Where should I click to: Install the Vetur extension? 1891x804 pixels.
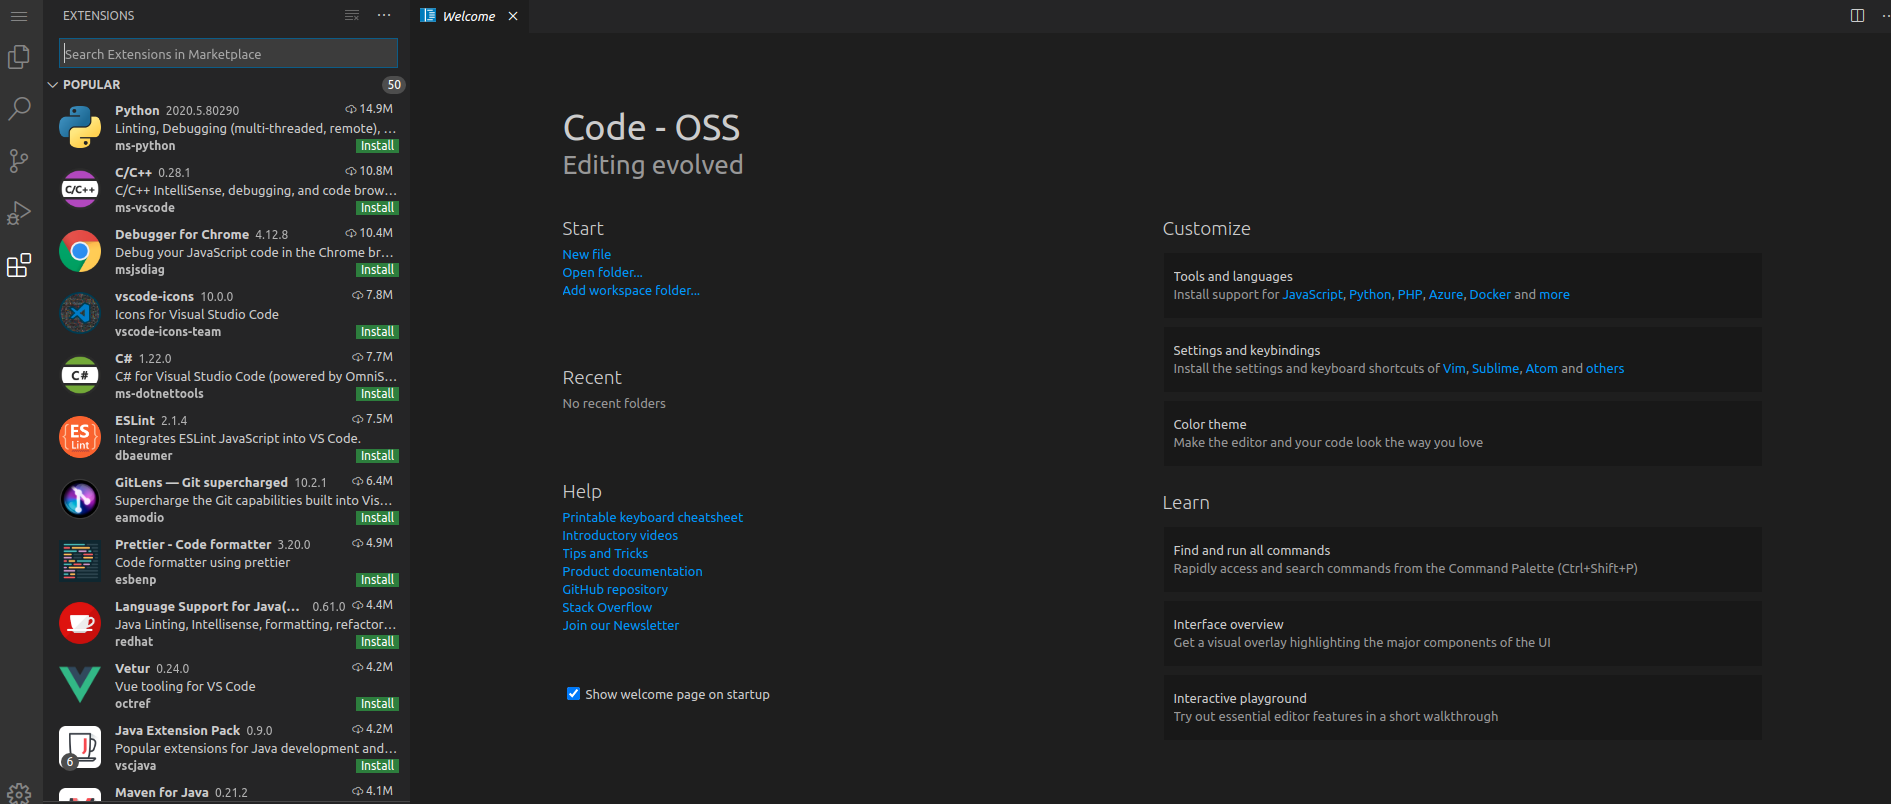click(377, 704)
